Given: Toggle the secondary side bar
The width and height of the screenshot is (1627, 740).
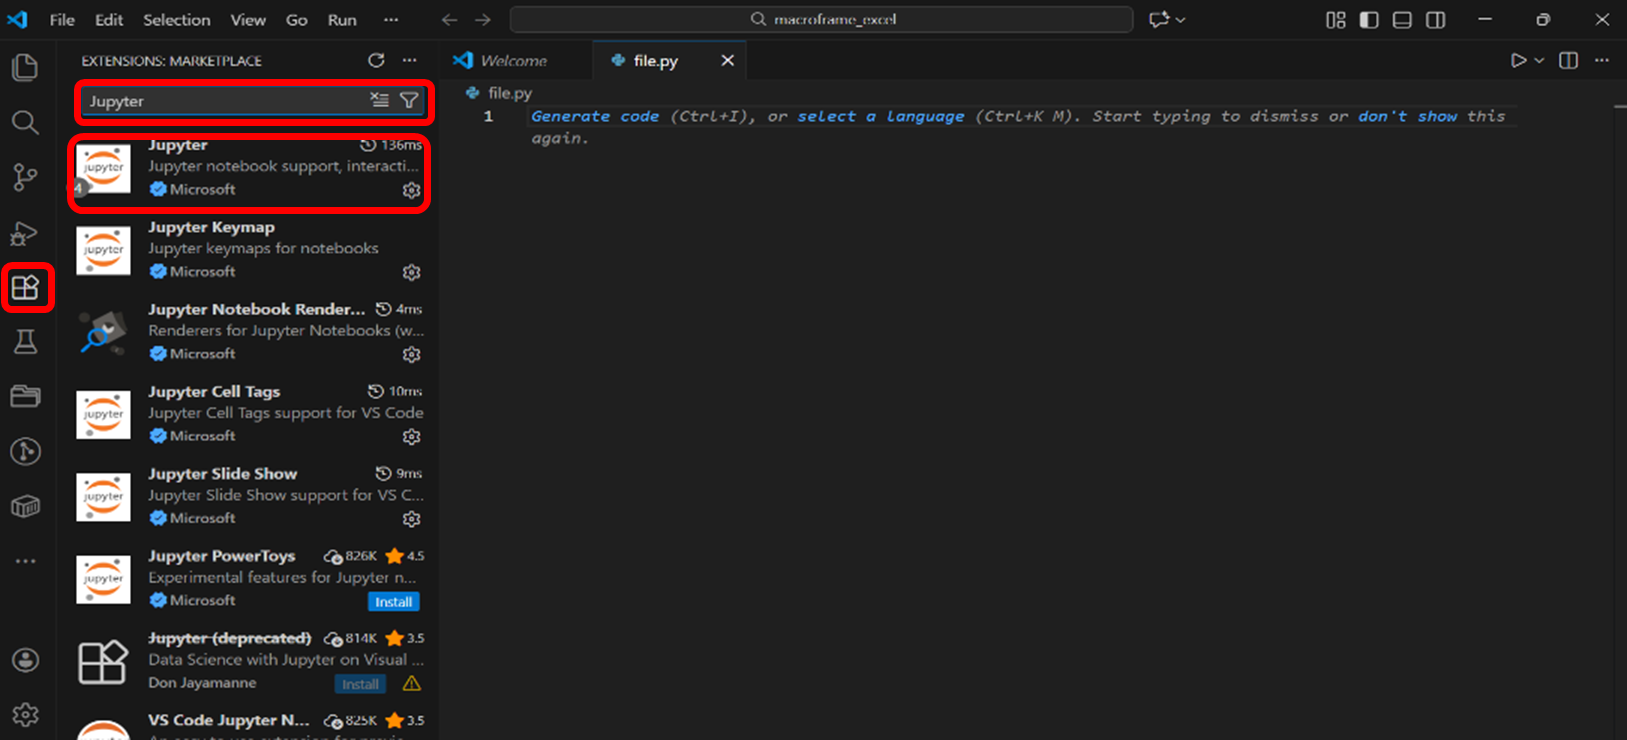Looking at the screenshot, I should 1436,19.
